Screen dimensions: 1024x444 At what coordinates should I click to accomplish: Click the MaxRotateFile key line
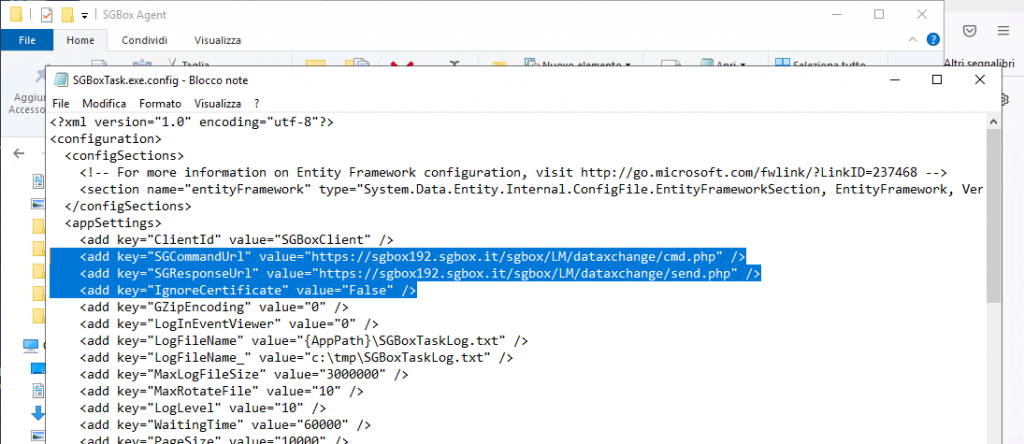pyautogui.click(x=222, y=392)
